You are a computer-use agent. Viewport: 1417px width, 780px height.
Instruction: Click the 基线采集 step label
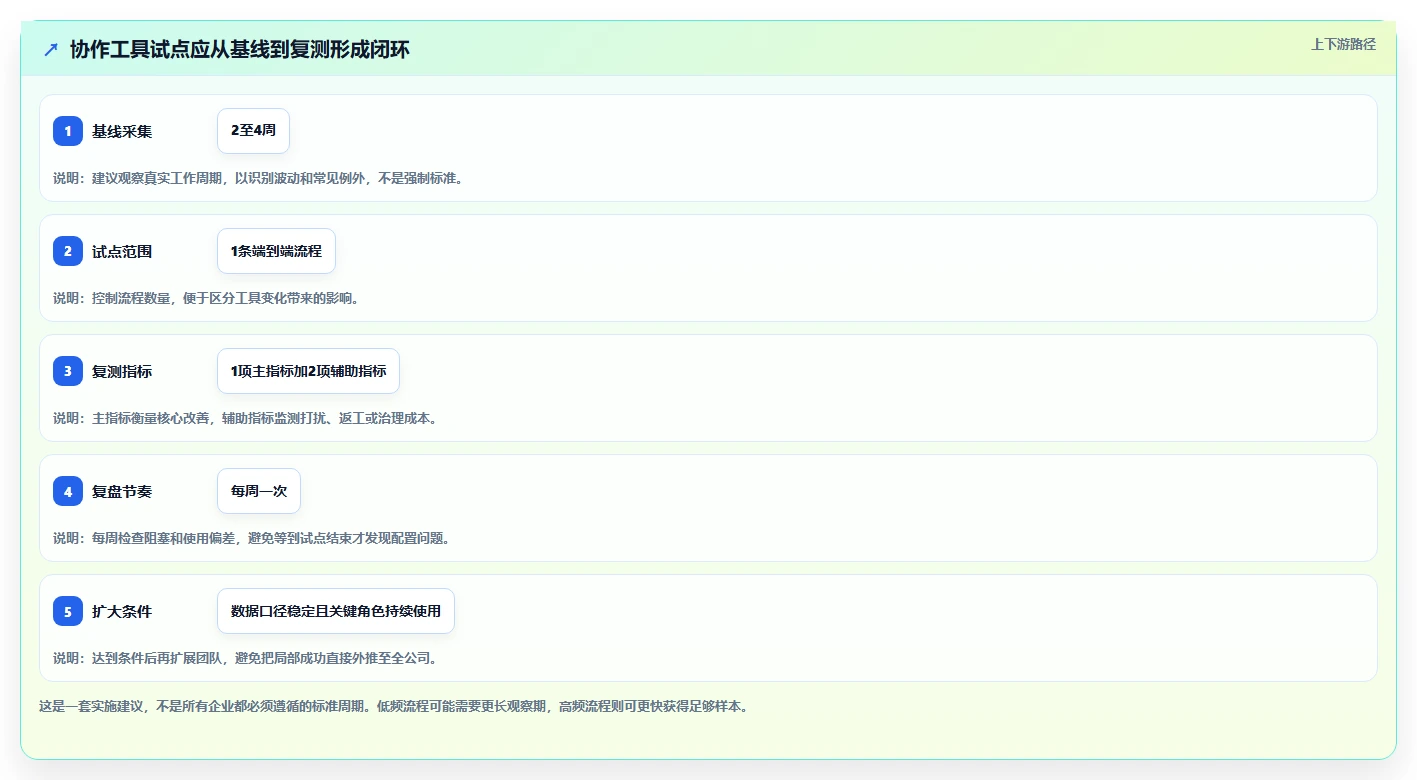click(x=122, y=131)
